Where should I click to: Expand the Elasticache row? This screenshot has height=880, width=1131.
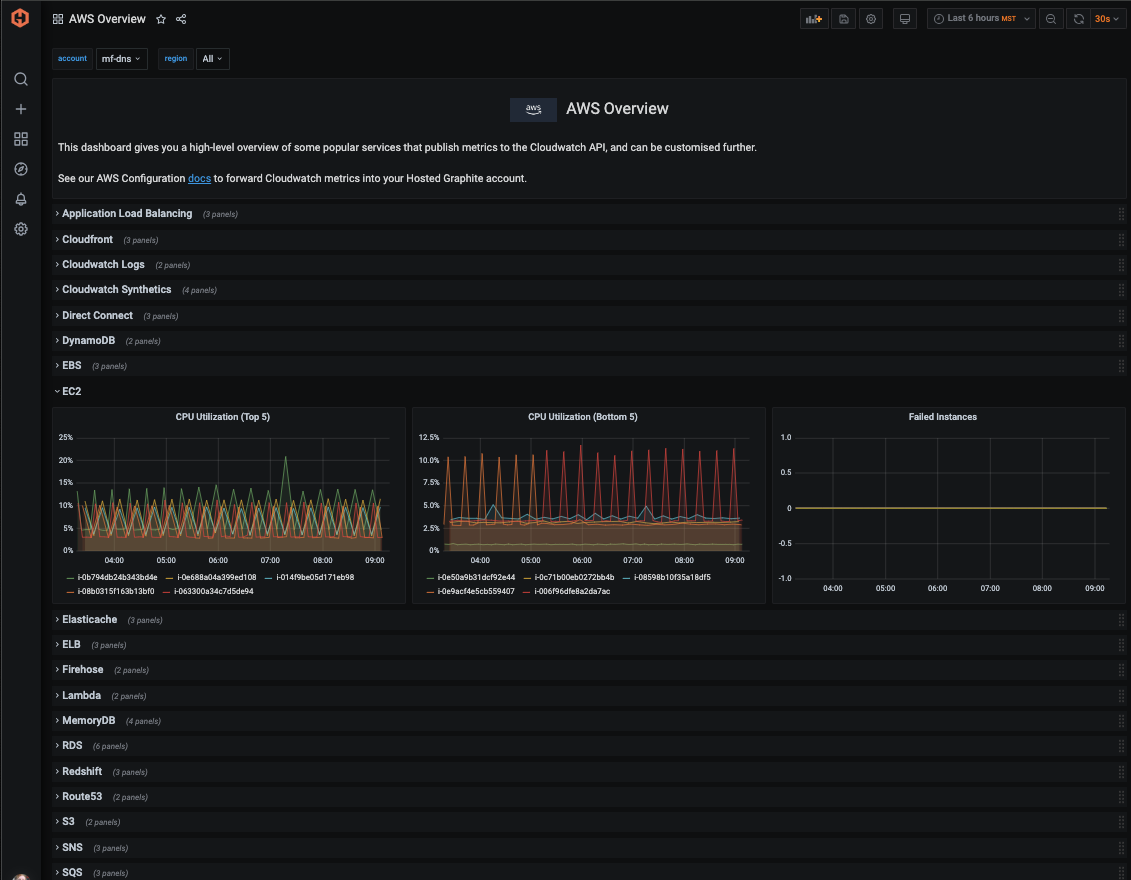click(x=89, y=620)
